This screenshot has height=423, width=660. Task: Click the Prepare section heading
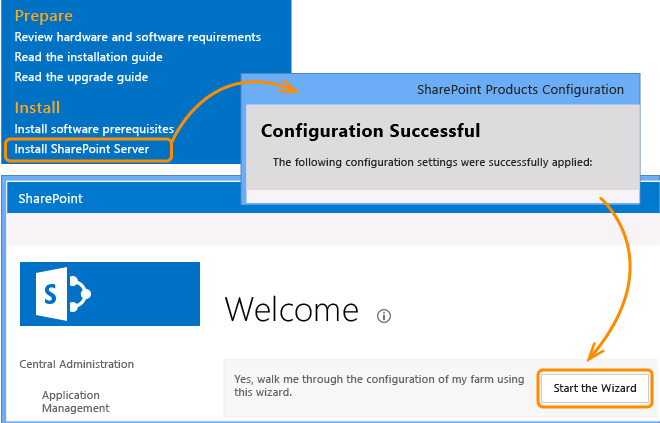pos(44,16)
